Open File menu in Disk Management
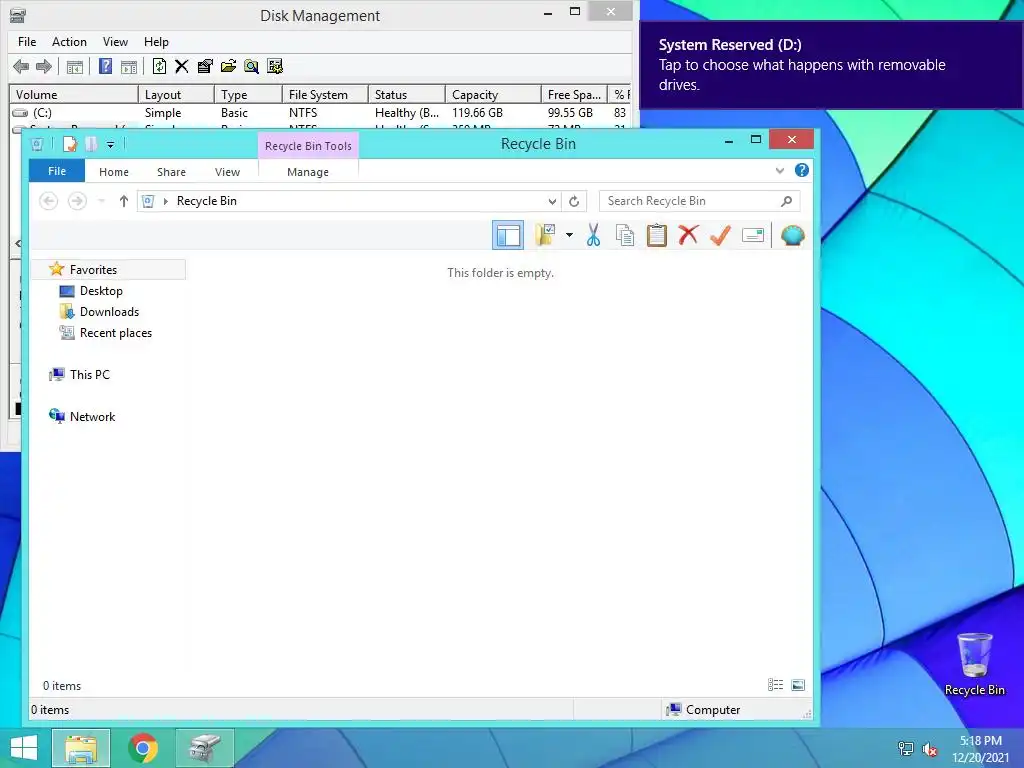The height and width of the screenshot is (768, 1024). click(27, 42)
